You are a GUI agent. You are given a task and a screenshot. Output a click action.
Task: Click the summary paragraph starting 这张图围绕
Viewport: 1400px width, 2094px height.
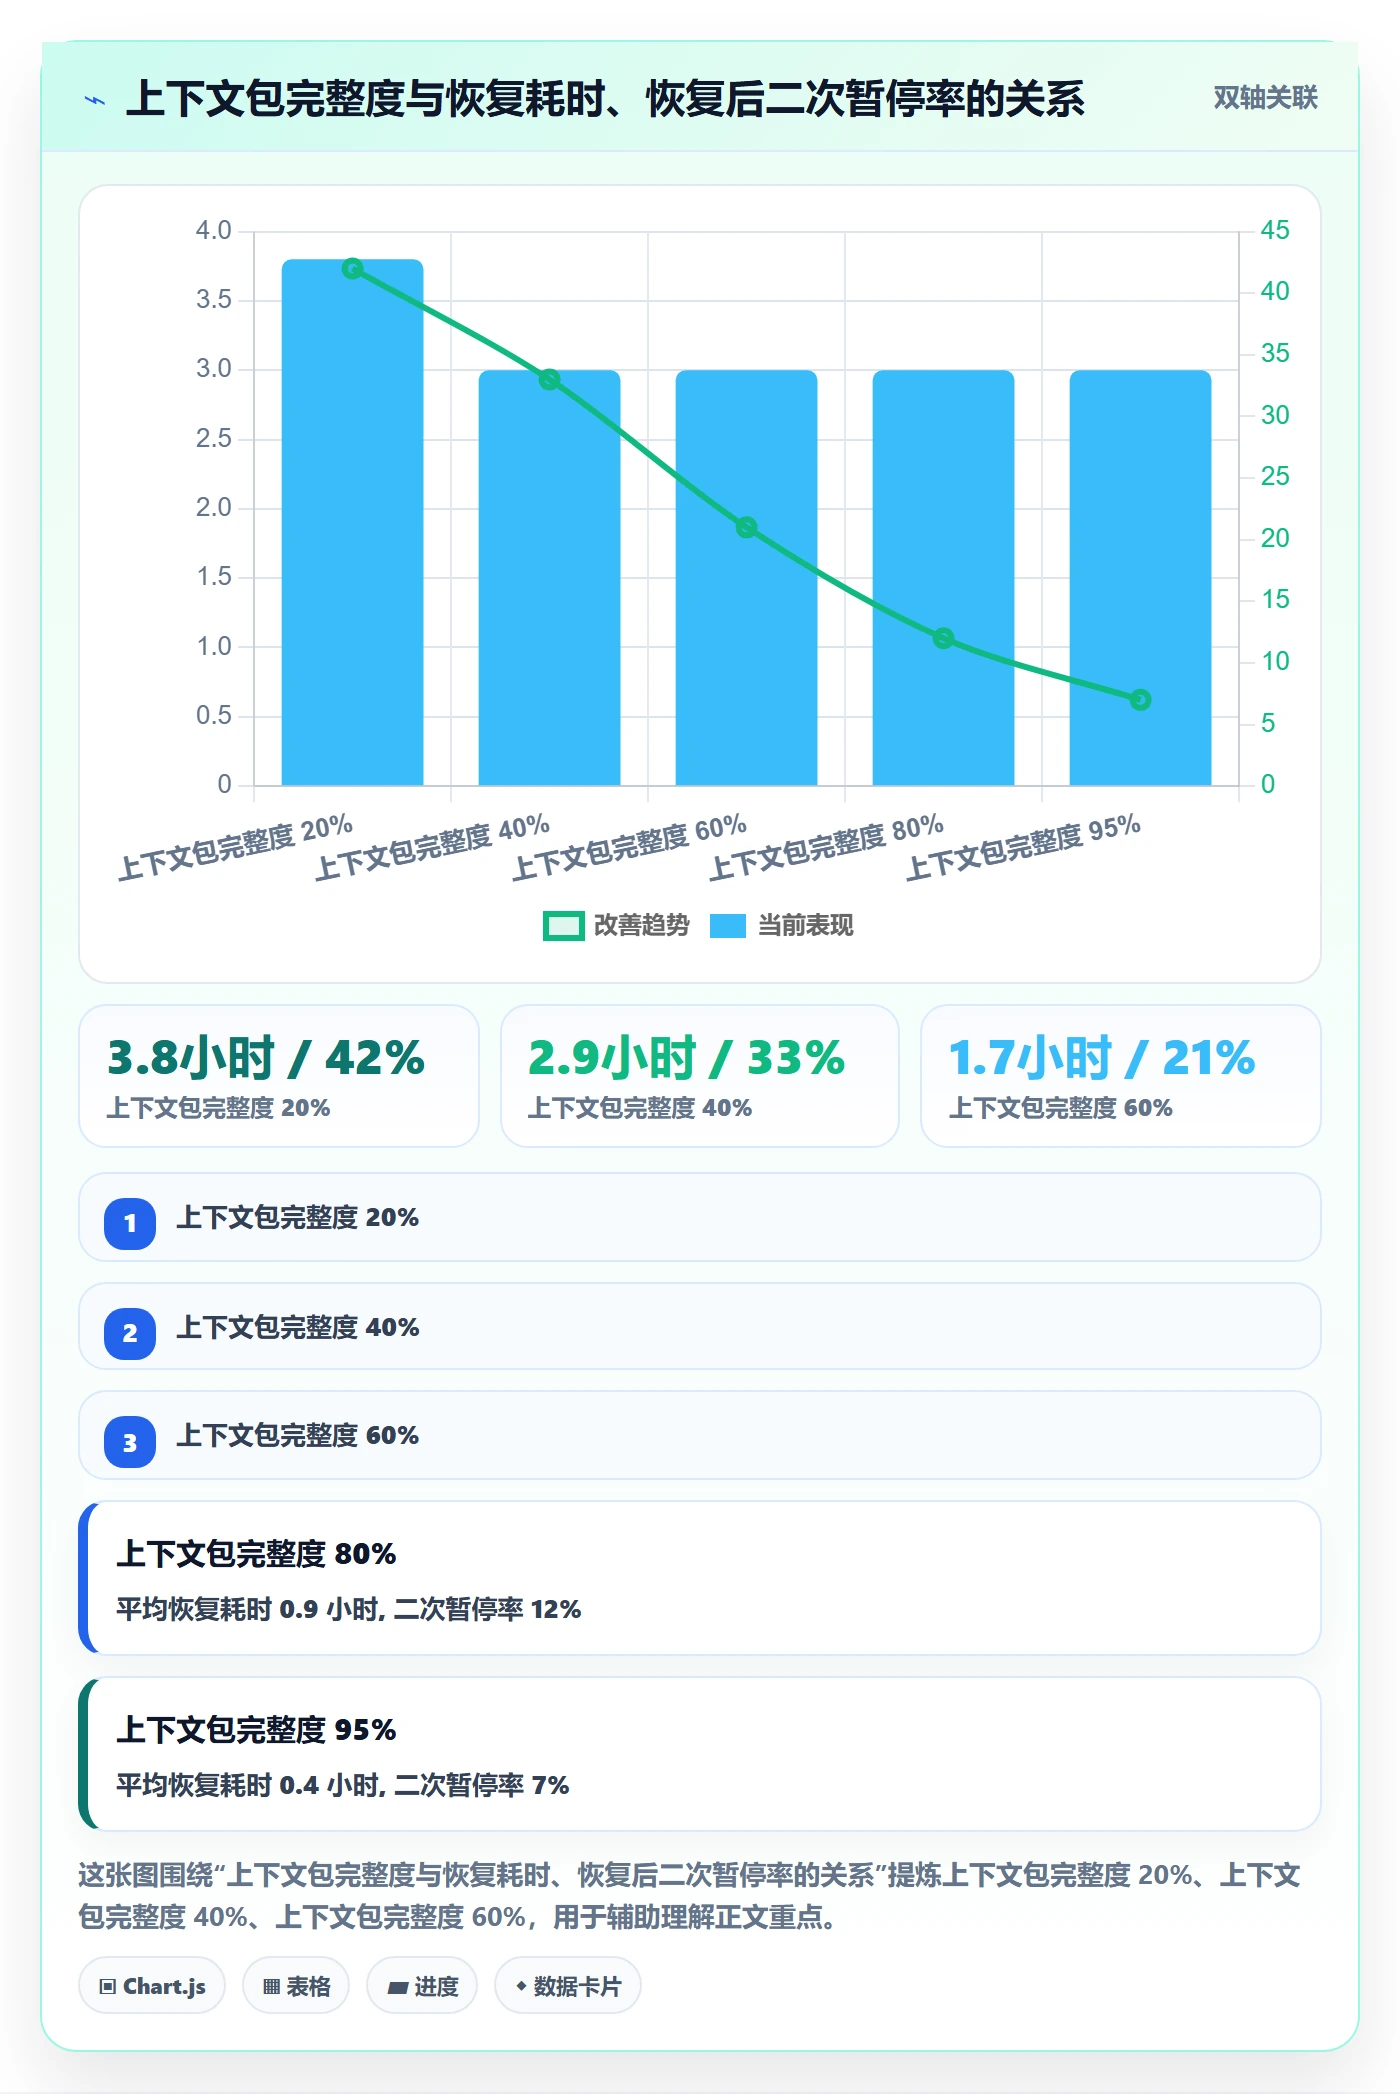coord(690,1896)
